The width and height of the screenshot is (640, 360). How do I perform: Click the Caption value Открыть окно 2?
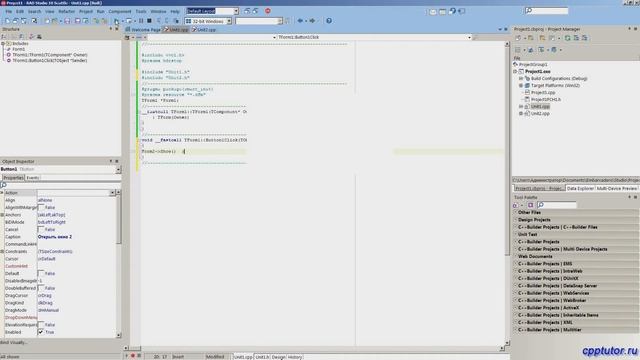tap(55, 237)
